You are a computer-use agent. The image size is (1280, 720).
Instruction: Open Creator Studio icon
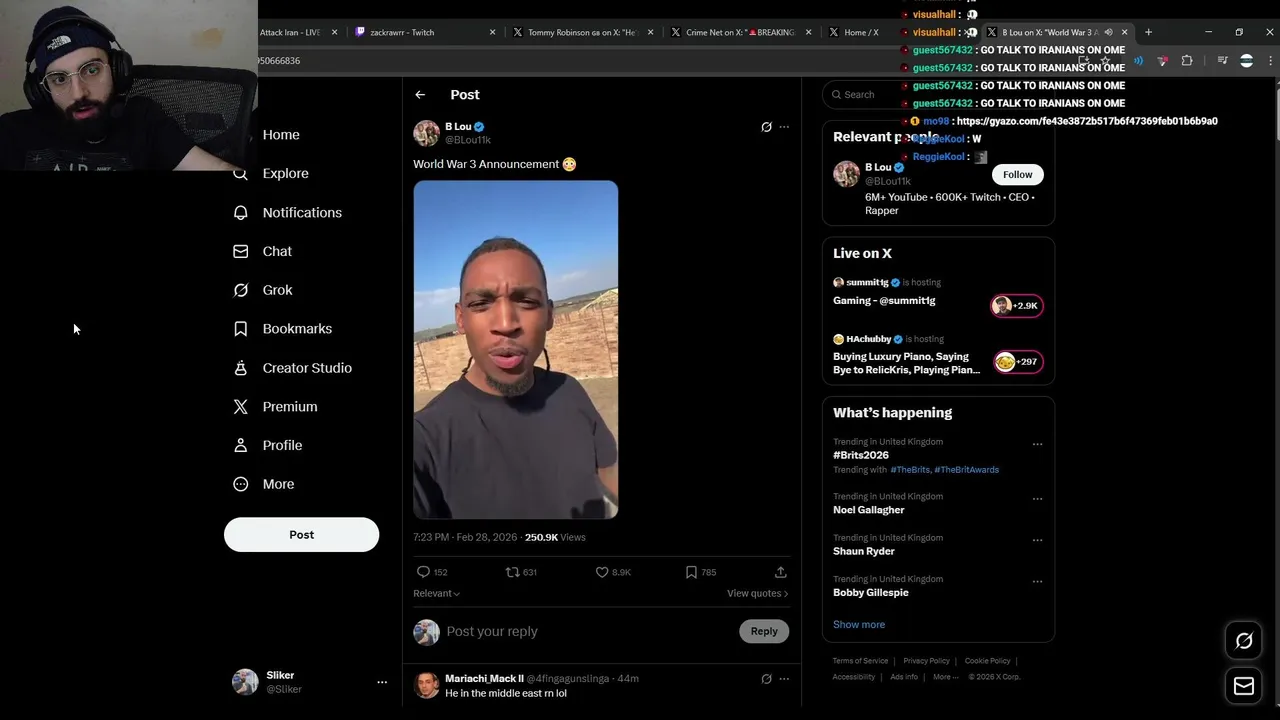click(x=241, y=368)
